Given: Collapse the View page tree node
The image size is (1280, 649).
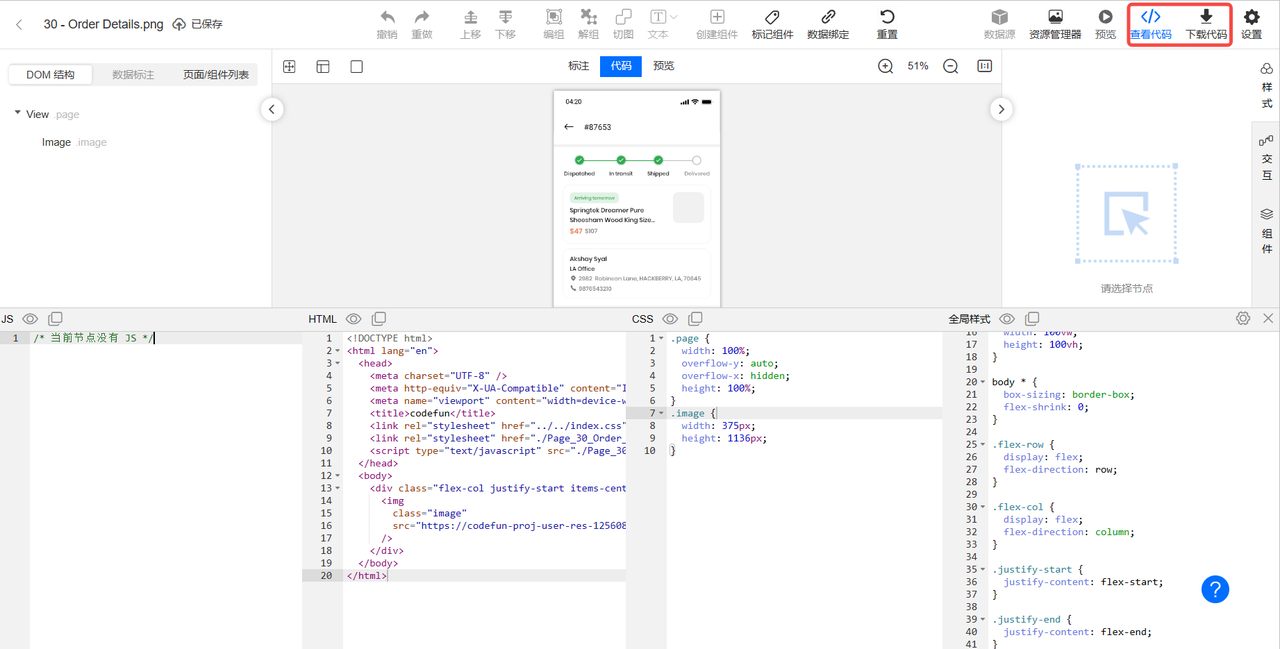Looking at the screenshot, I should [18, 114].
